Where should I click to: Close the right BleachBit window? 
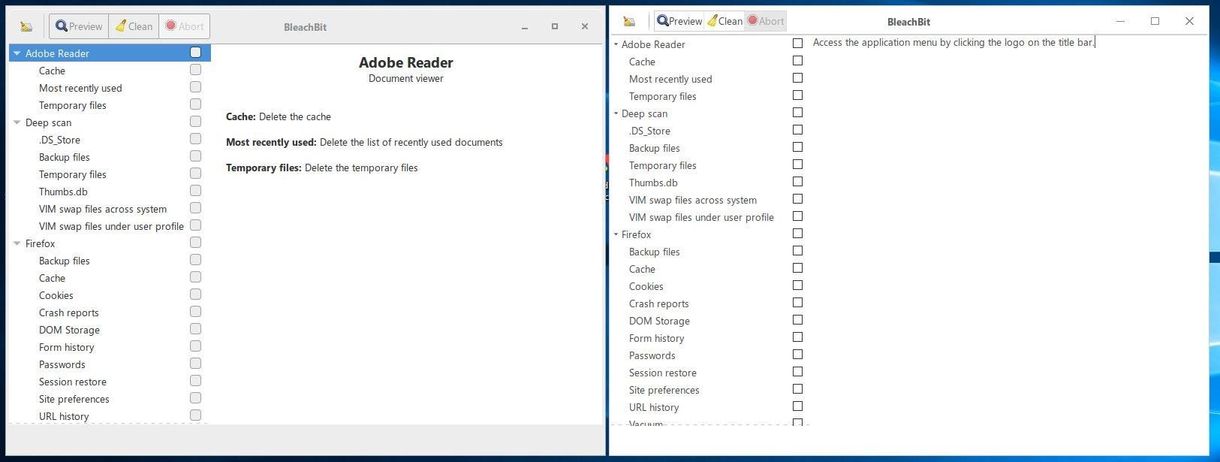[1189, 21]
